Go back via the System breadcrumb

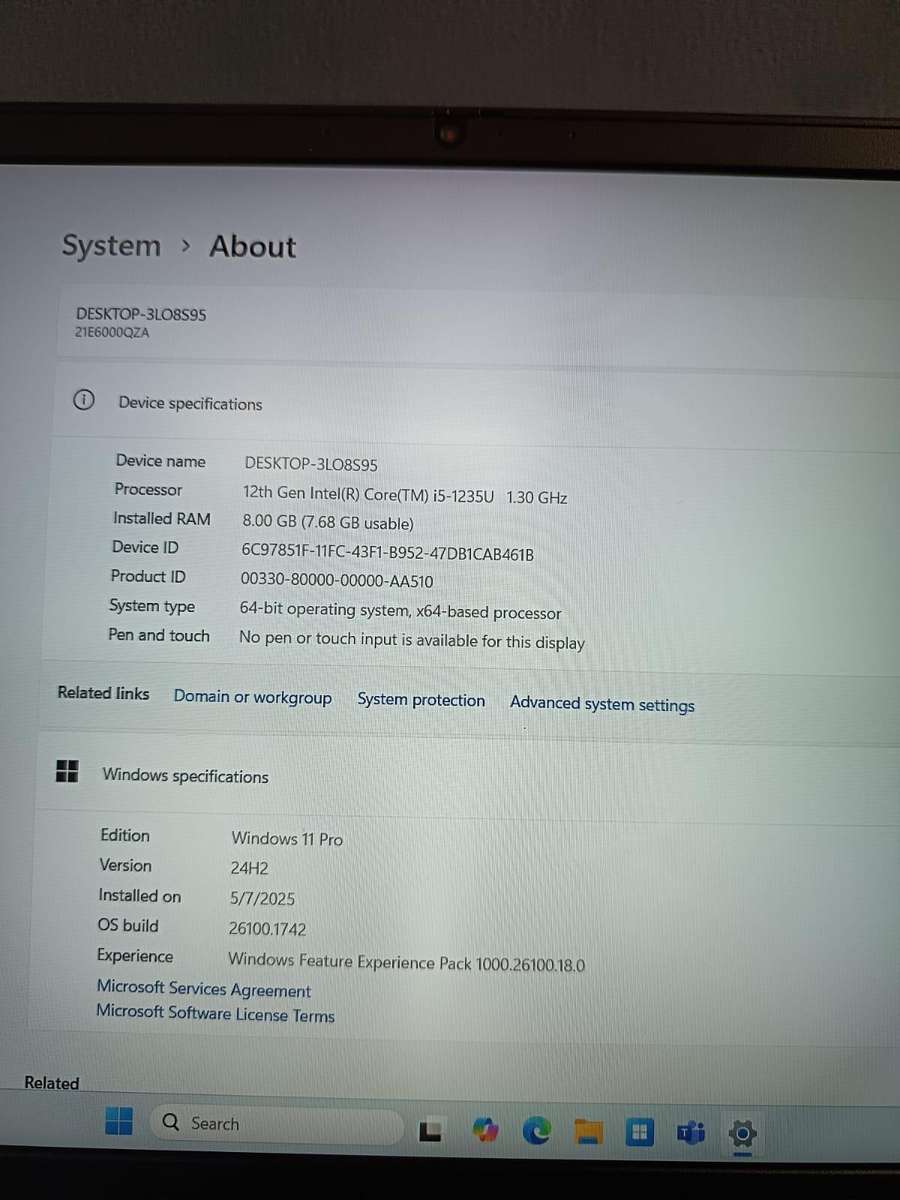point(111,246)
